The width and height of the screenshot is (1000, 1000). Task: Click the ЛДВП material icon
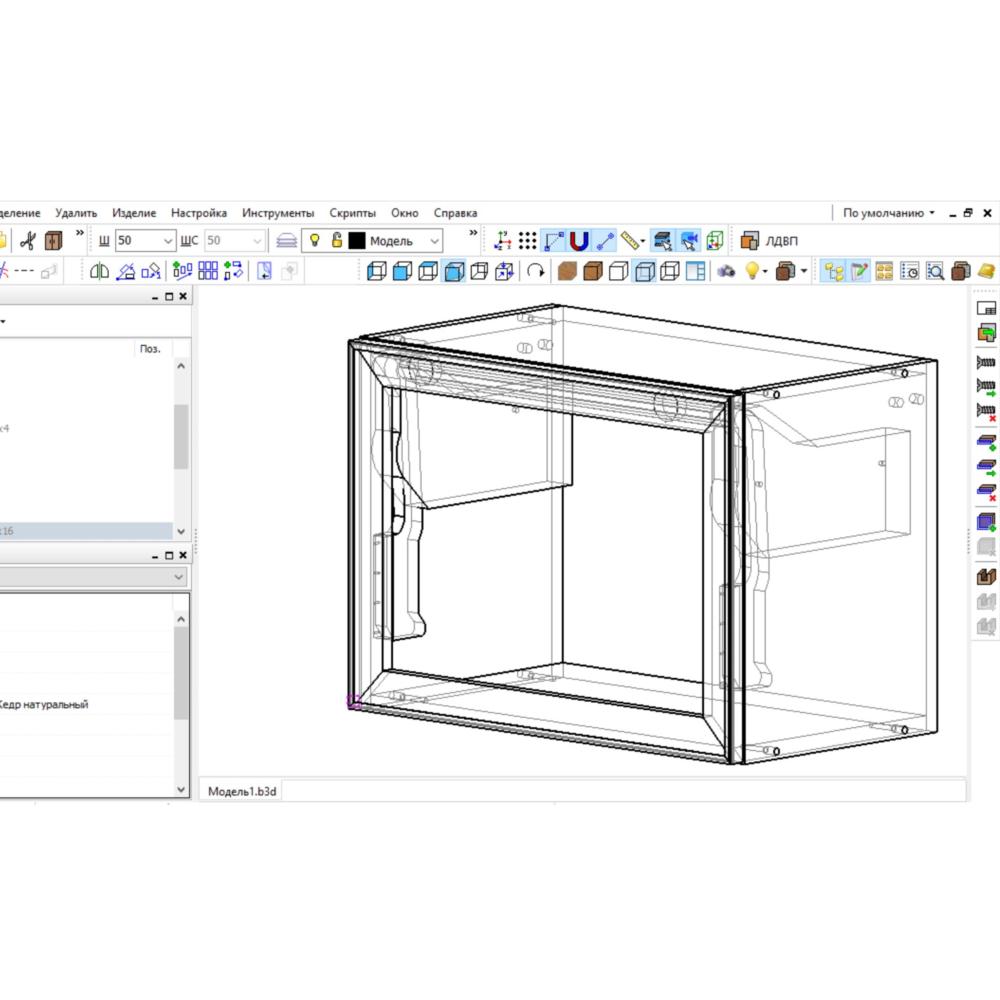(750, 241)
